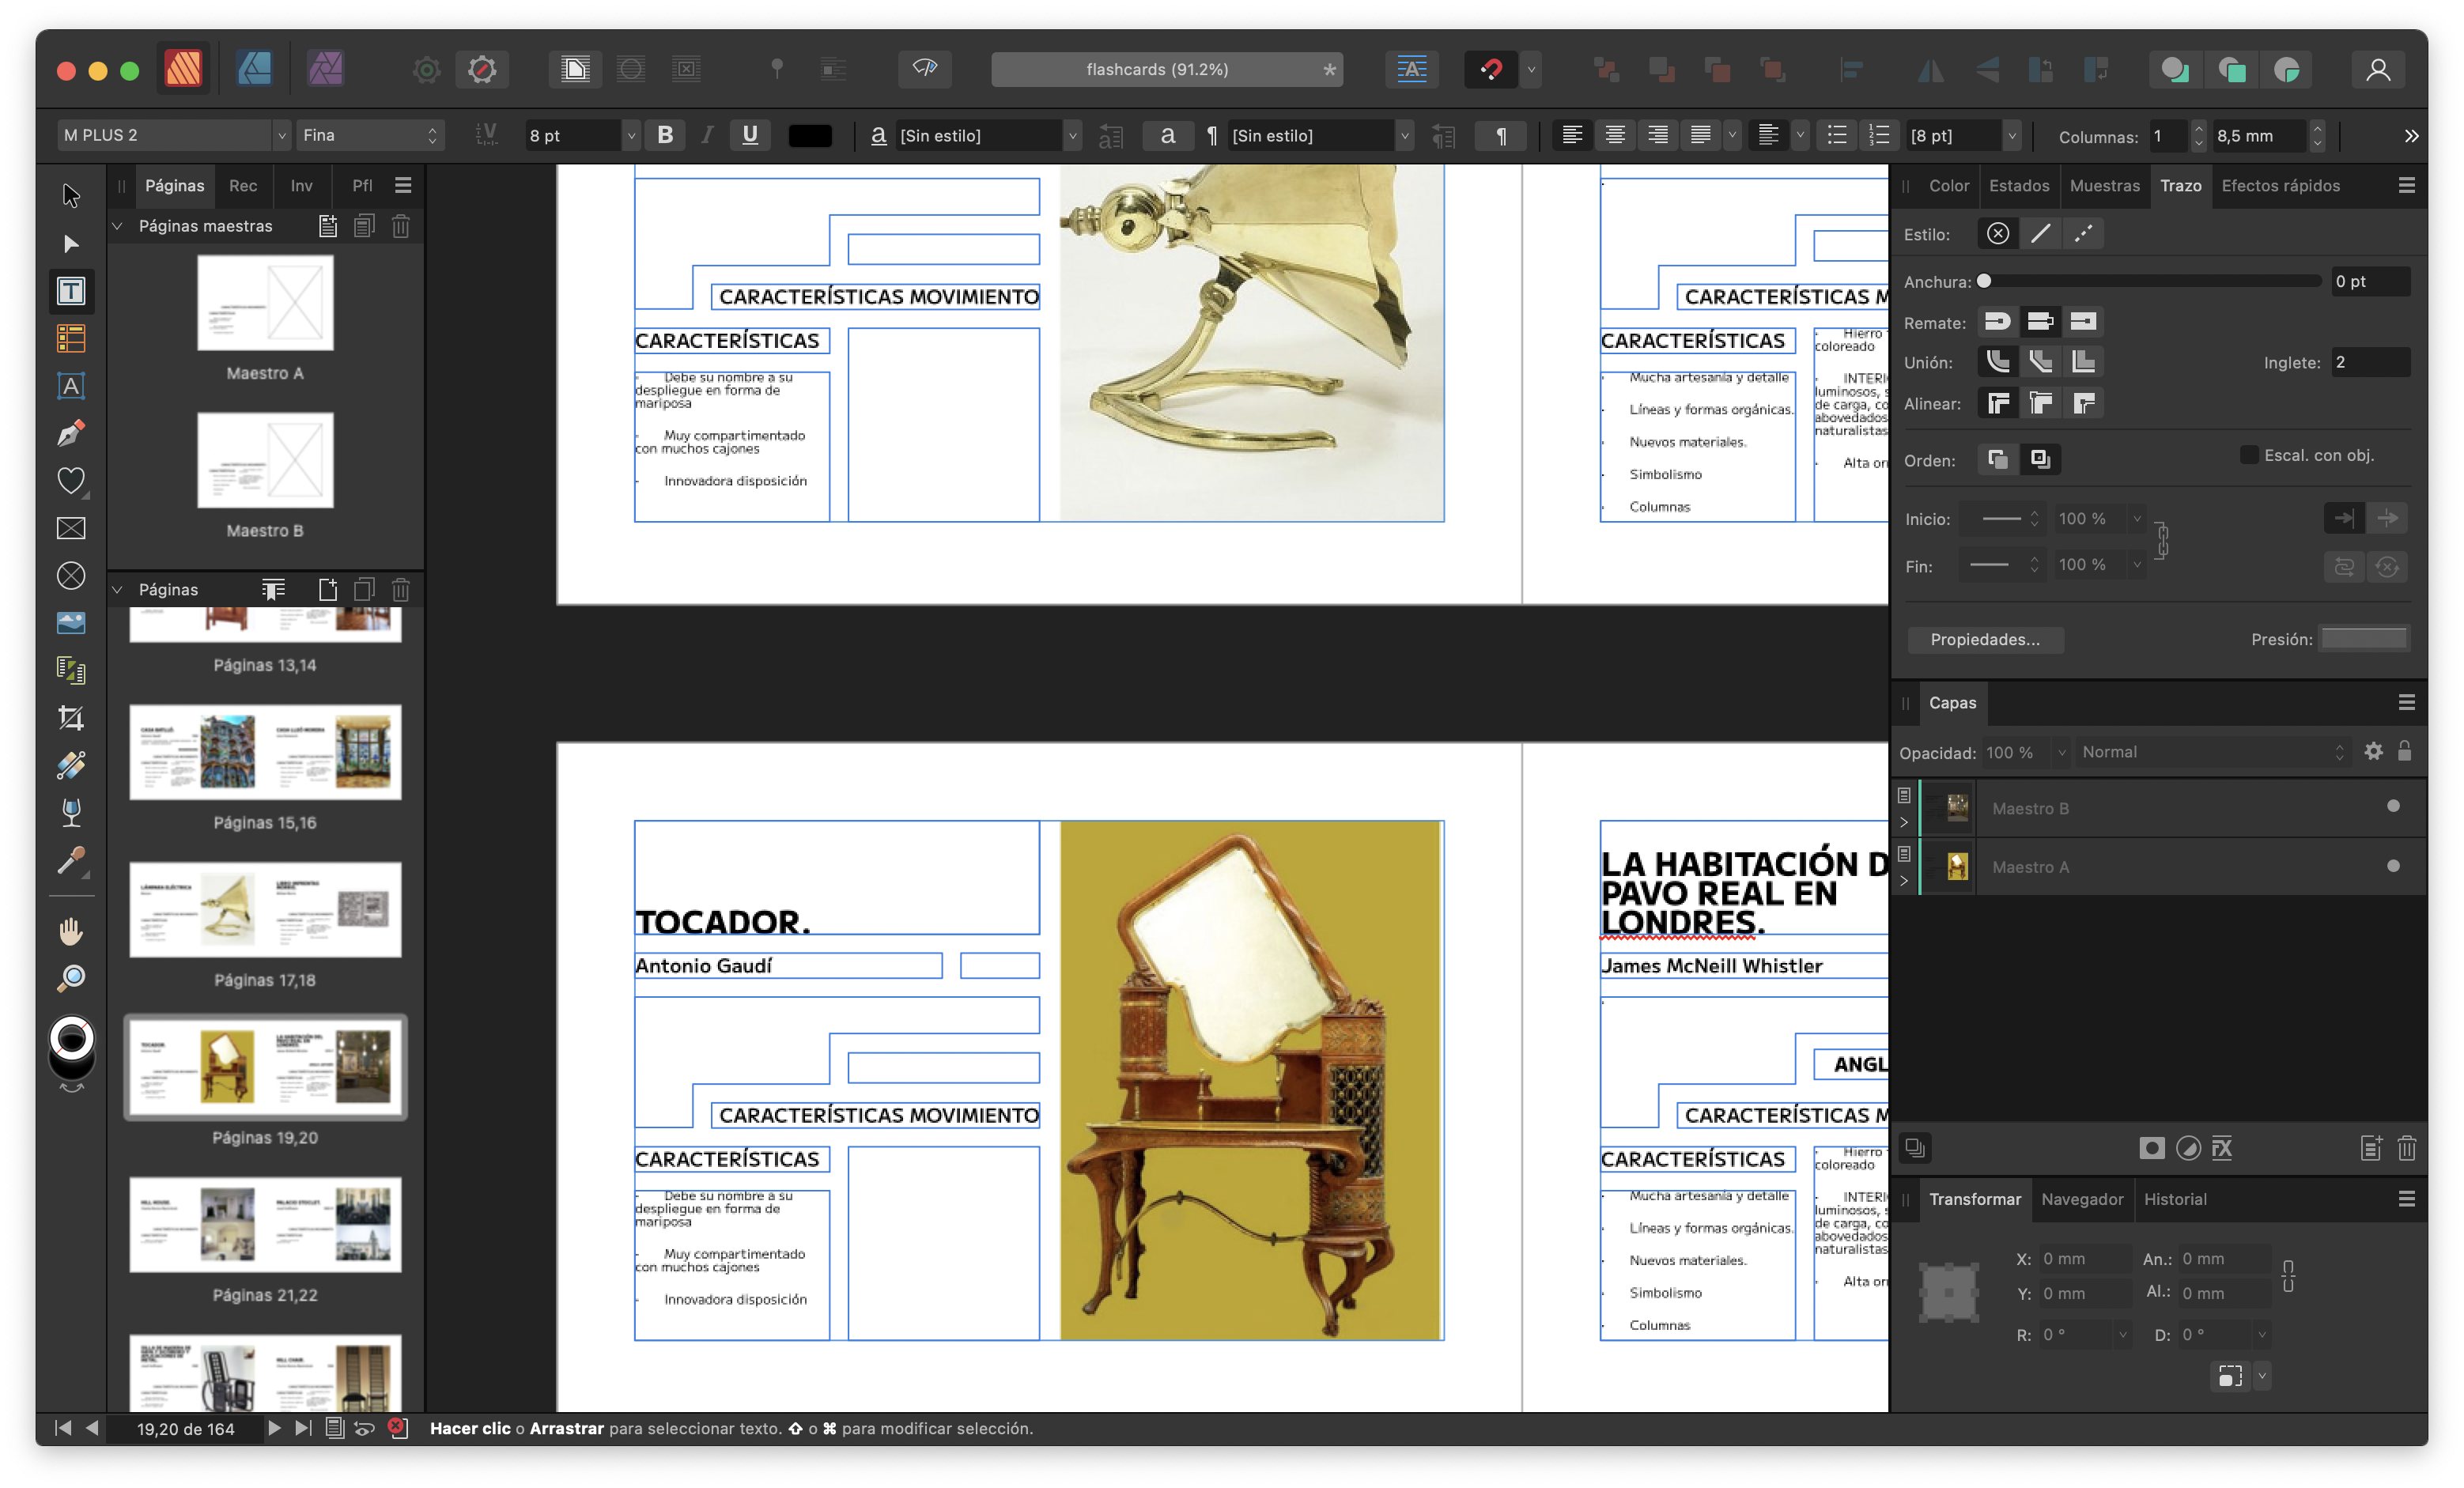
Task: Toggle Bold formatting
Action: pos(665,135)
